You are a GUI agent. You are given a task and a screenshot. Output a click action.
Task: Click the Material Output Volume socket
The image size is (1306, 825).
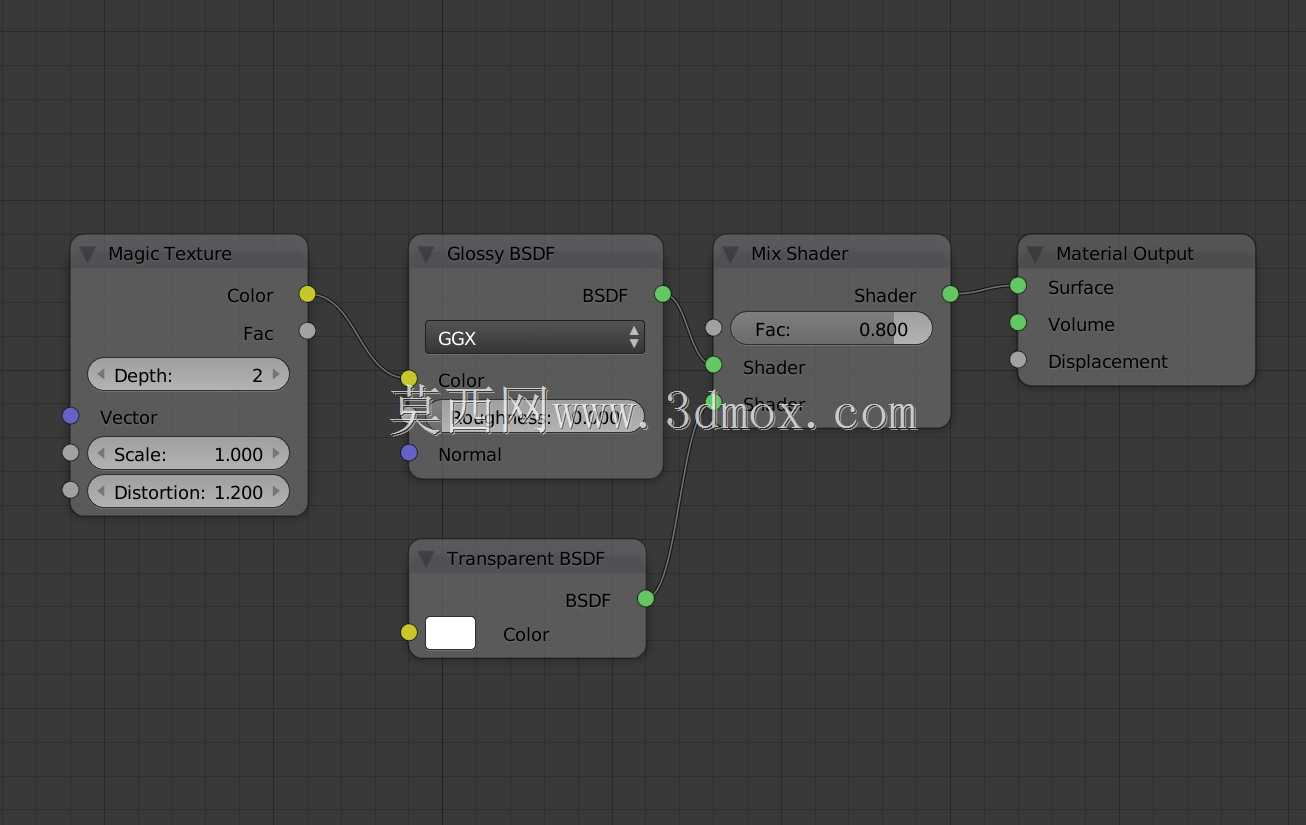pyautogui.click(x=1018, y=322)
